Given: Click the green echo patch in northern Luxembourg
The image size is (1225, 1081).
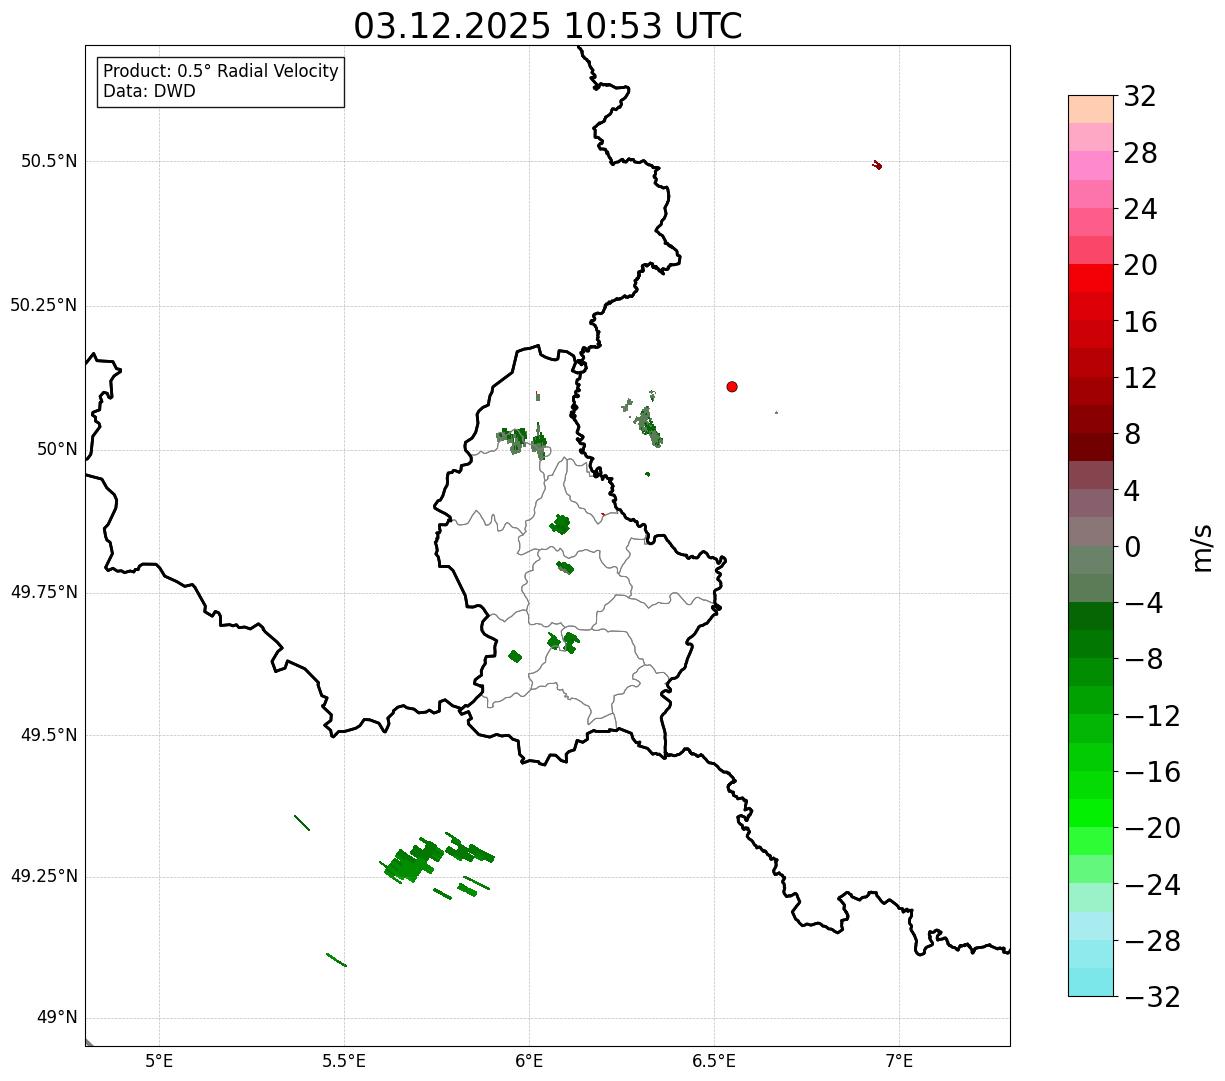Looking at the screenshot, I should [522, 438].
